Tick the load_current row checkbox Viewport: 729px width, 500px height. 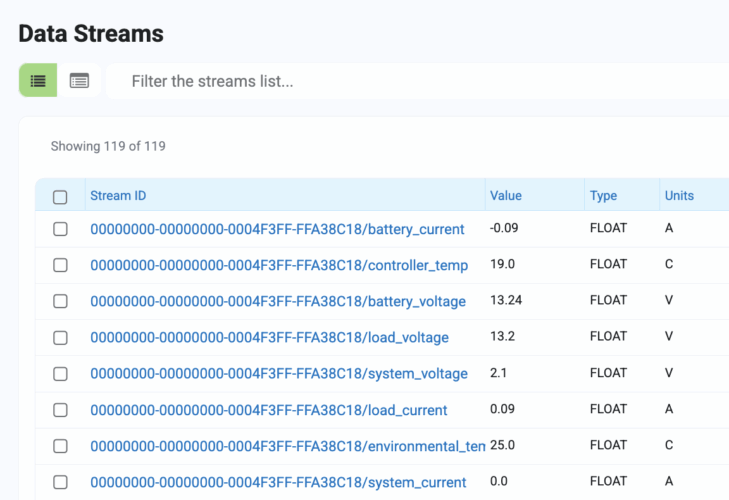pos(60,410)
